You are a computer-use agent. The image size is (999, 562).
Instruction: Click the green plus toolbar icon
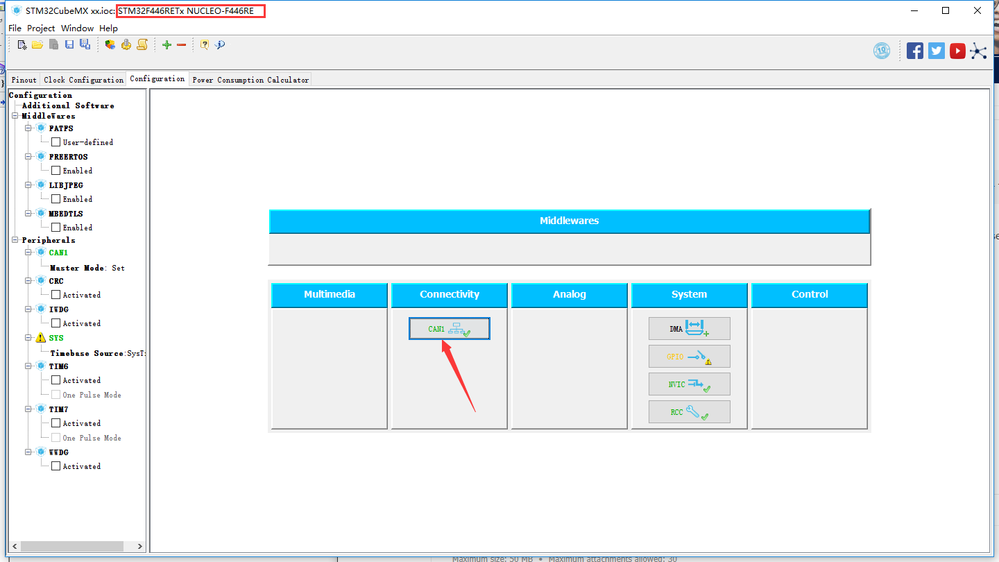[166, 45]
